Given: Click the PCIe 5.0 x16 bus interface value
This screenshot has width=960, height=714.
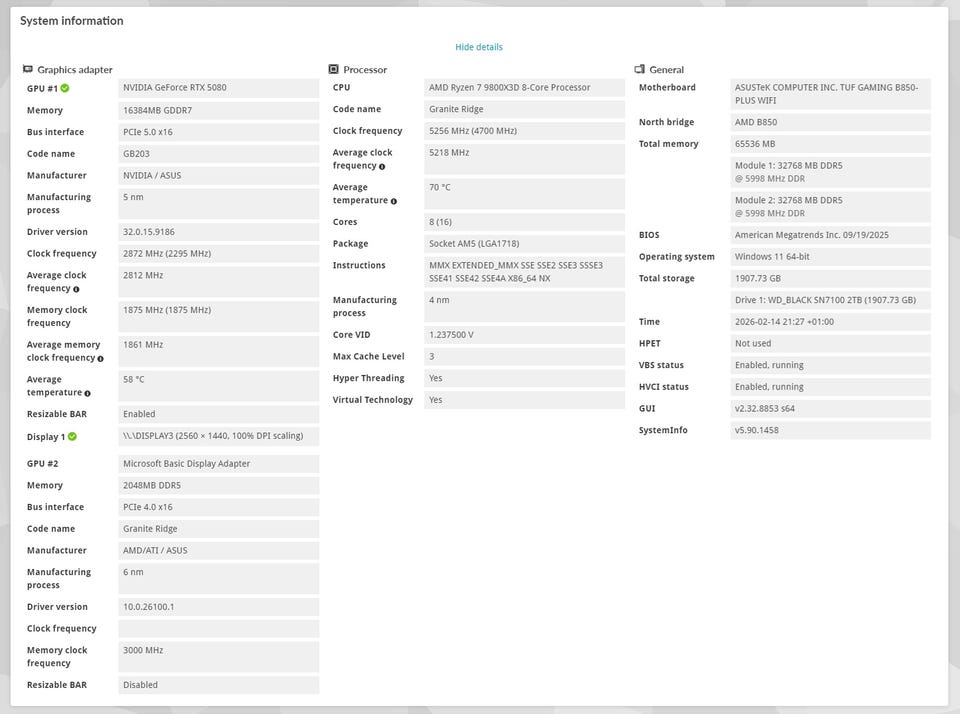Looking at the screenshot, I should [219, 132].
